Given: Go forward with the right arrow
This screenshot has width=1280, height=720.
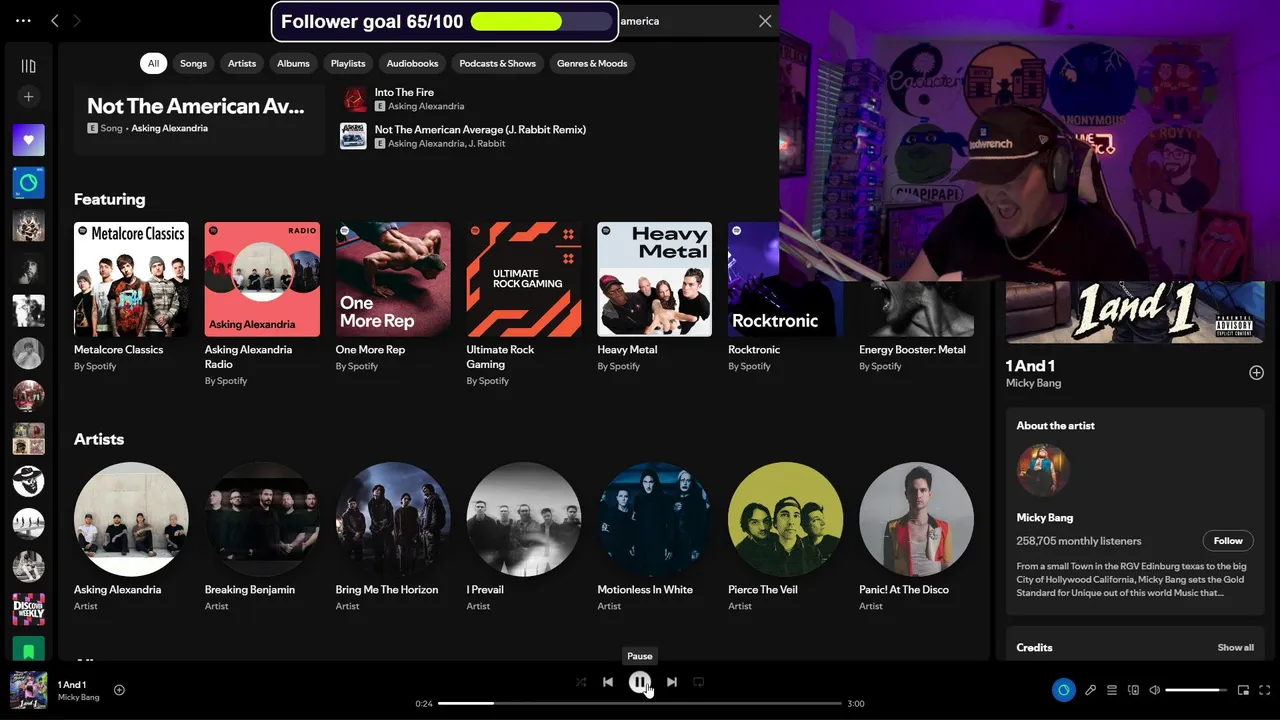Looking at the screenshot, I should pyautogui.click(x=77, y=20).
